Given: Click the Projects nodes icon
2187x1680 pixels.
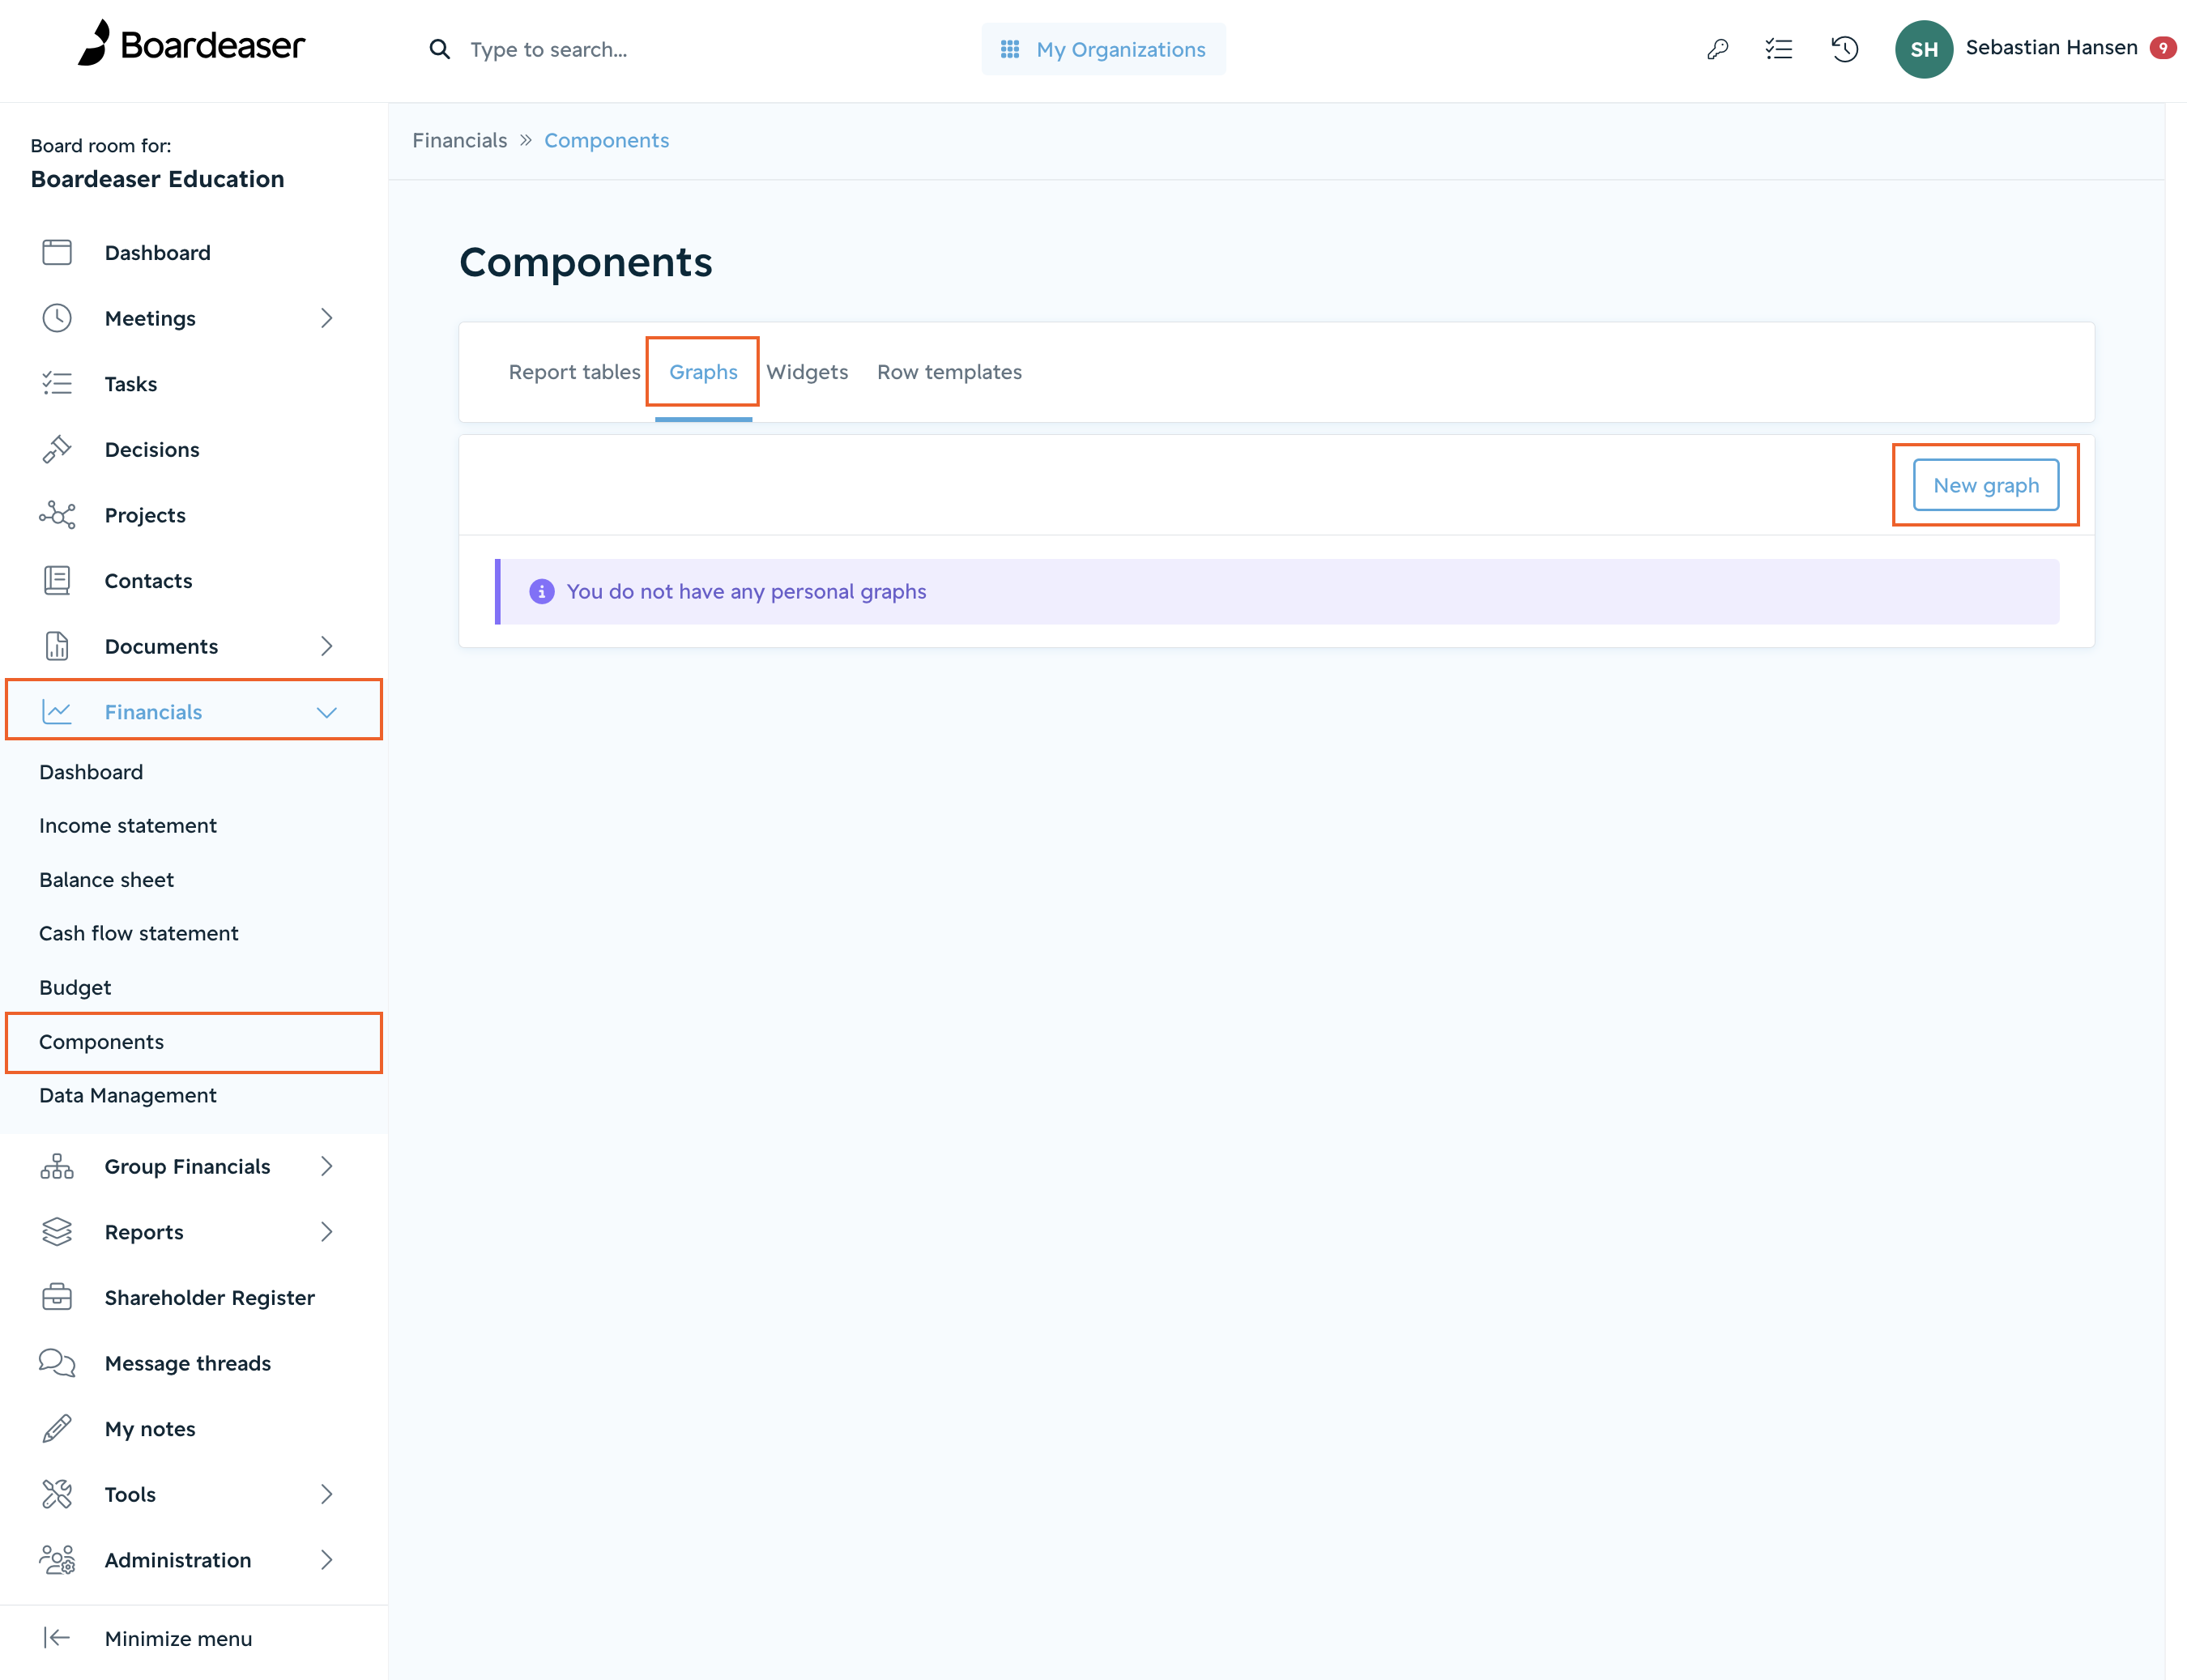Looking at the screenshot, I should (57, 515).
